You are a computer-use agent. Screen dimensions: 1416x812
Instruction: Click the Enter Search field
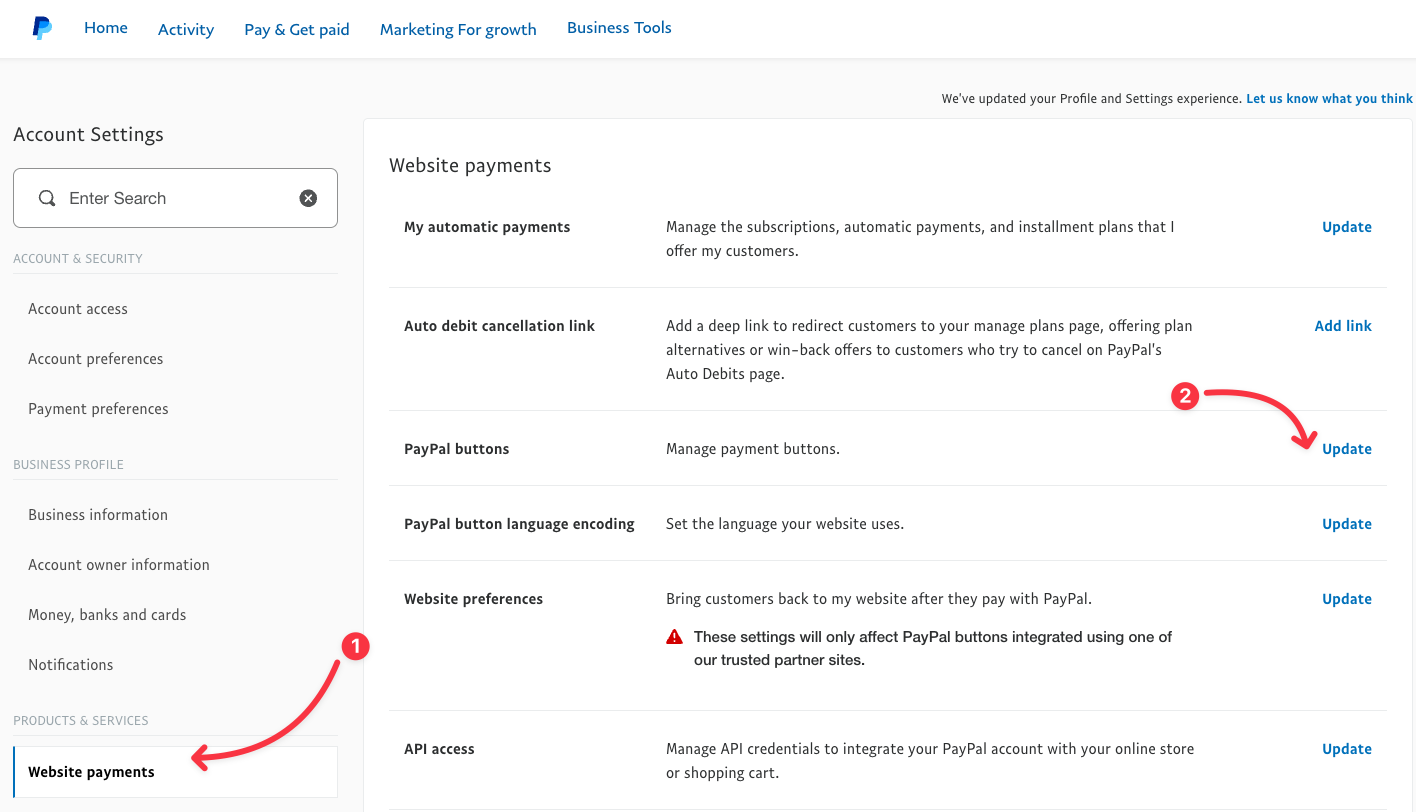(x=175, y=198)
